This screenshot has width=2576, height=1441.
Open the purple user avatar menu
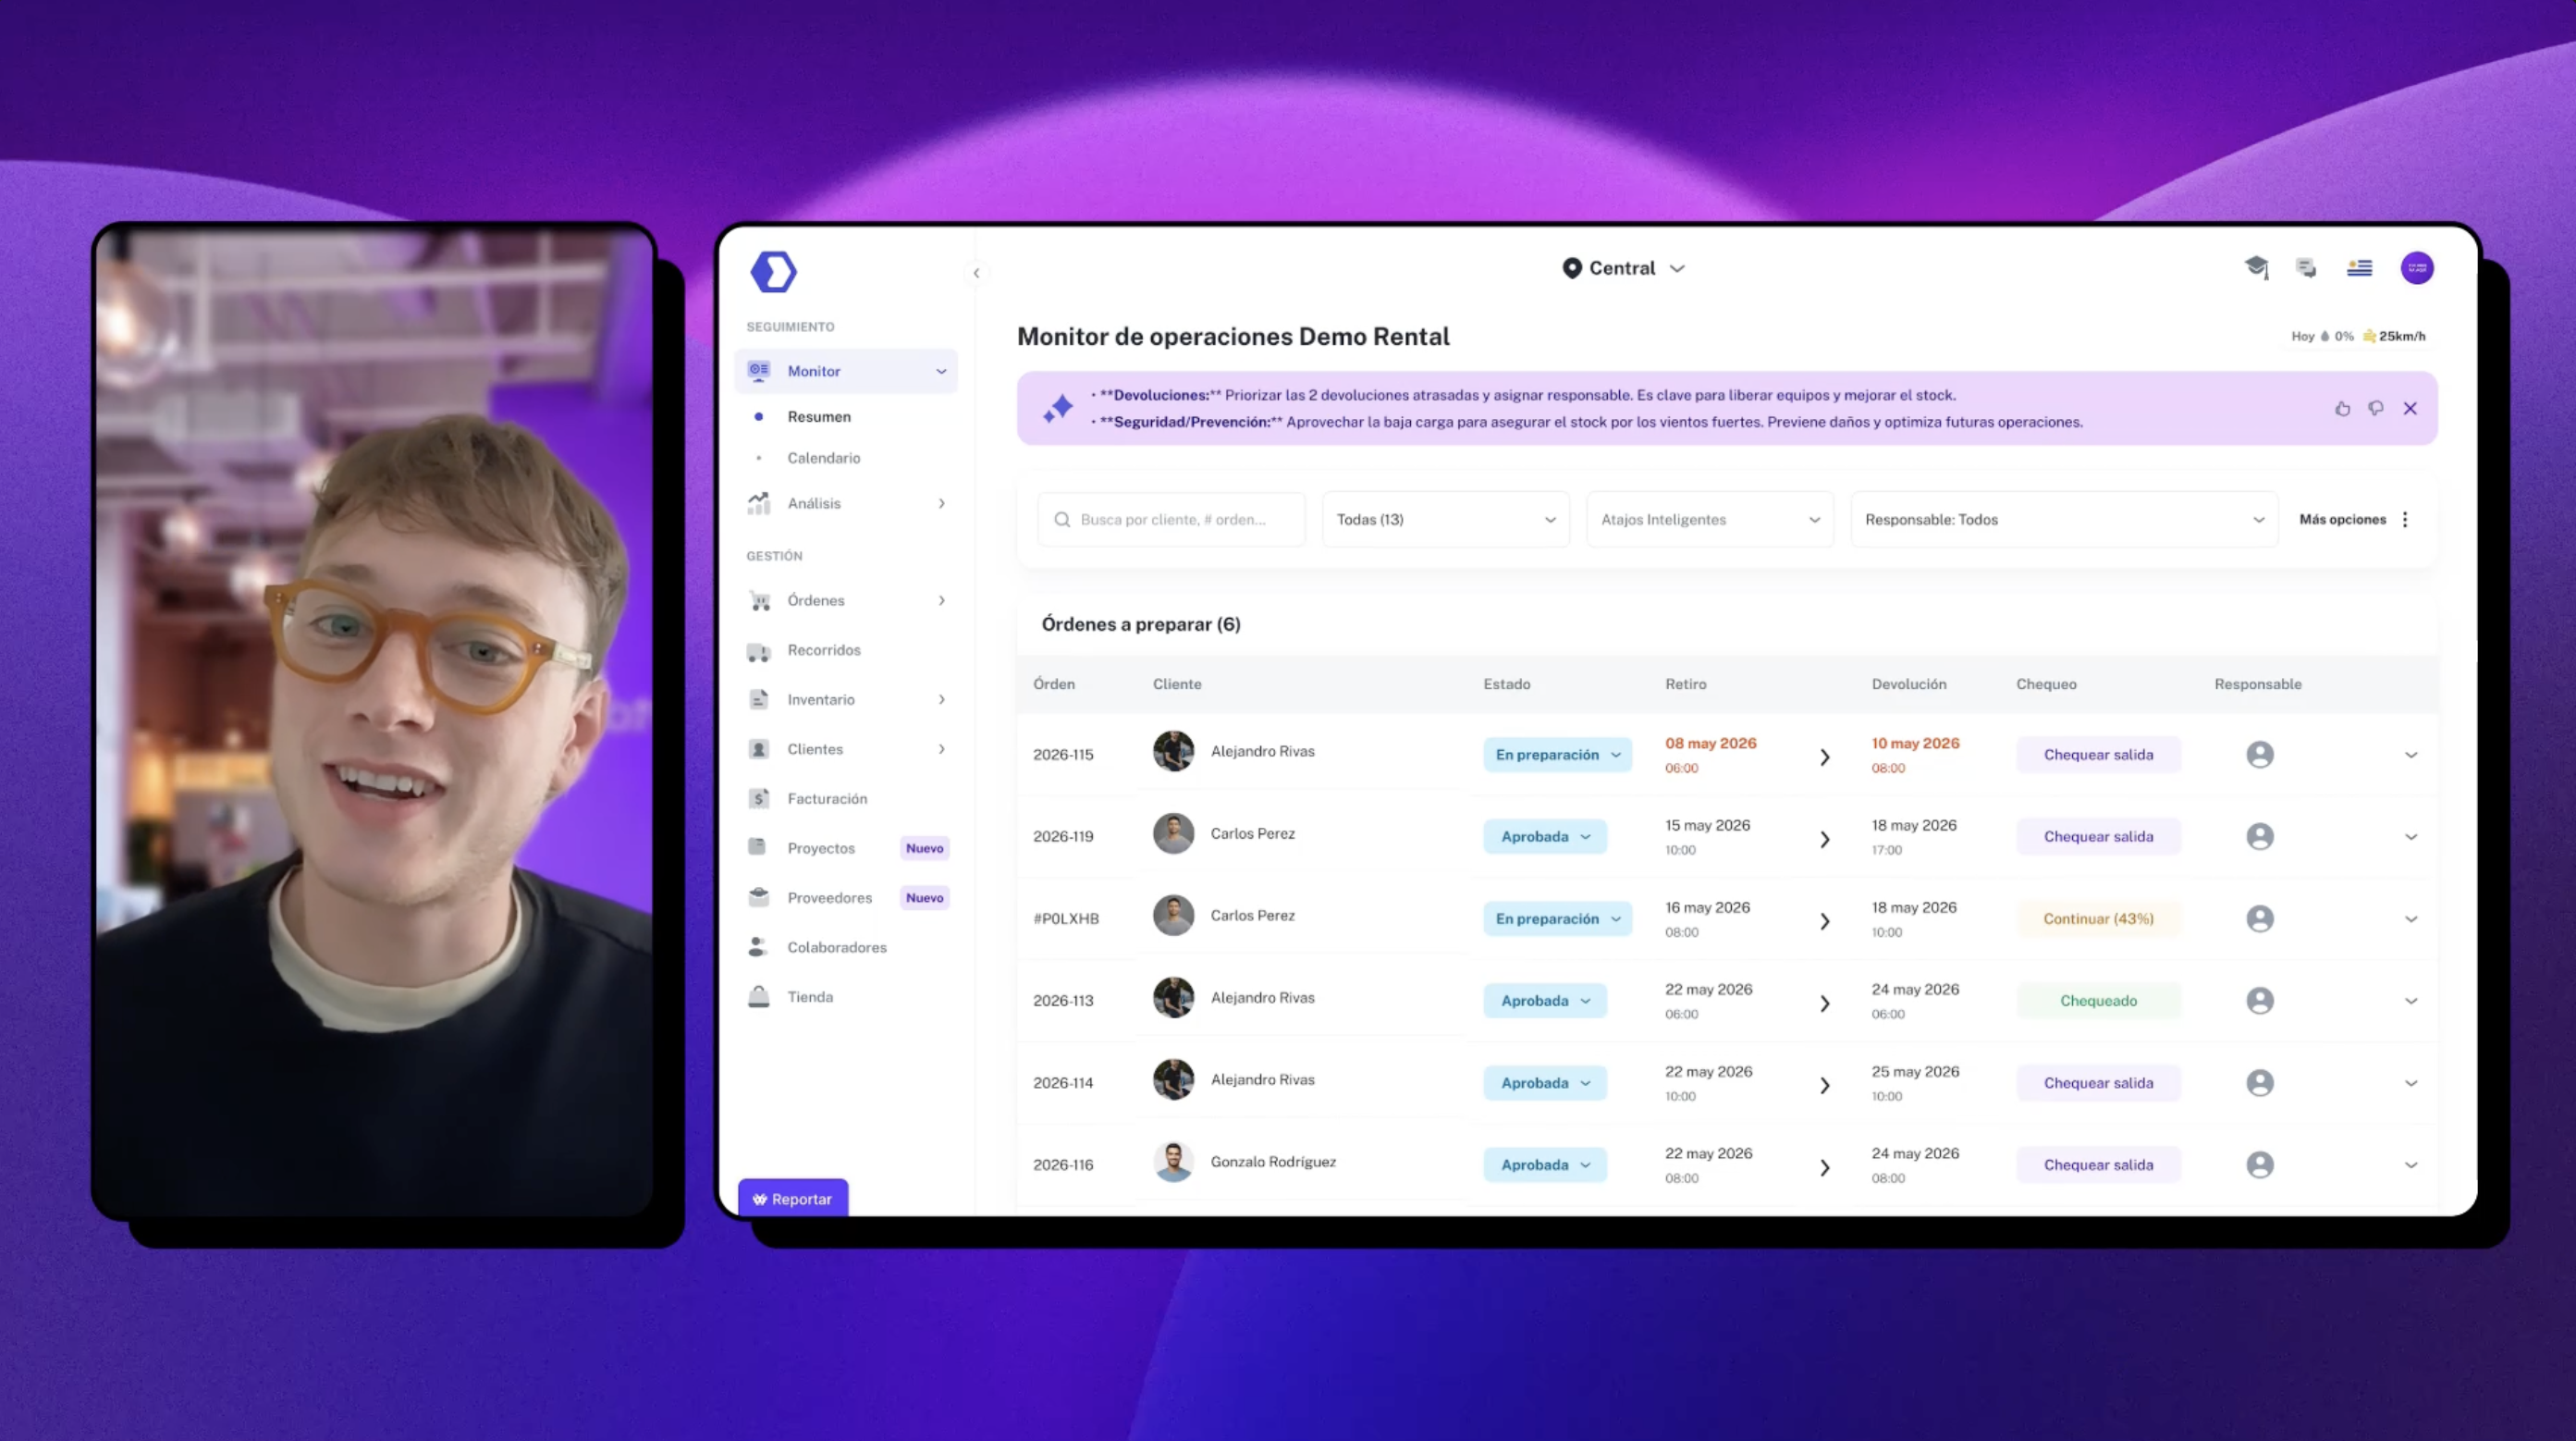point(2417,268)
